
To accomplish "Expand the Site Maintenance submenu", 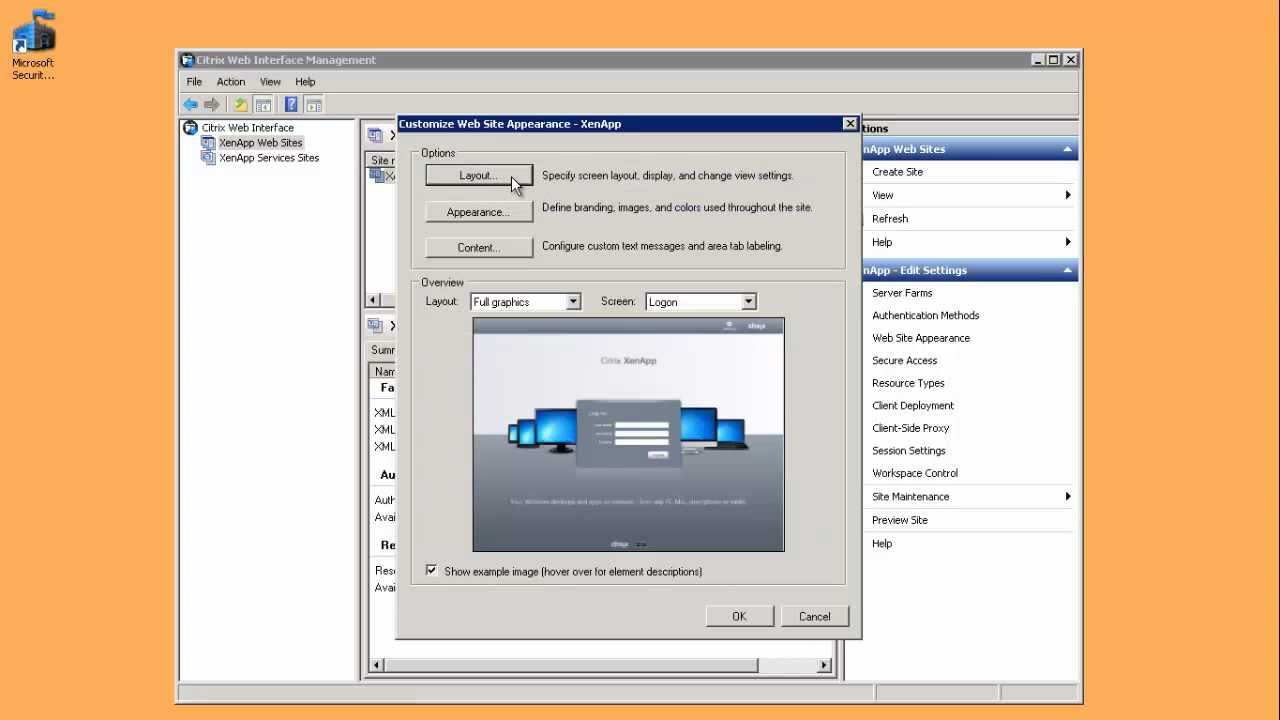I will tap(1067, 496).
